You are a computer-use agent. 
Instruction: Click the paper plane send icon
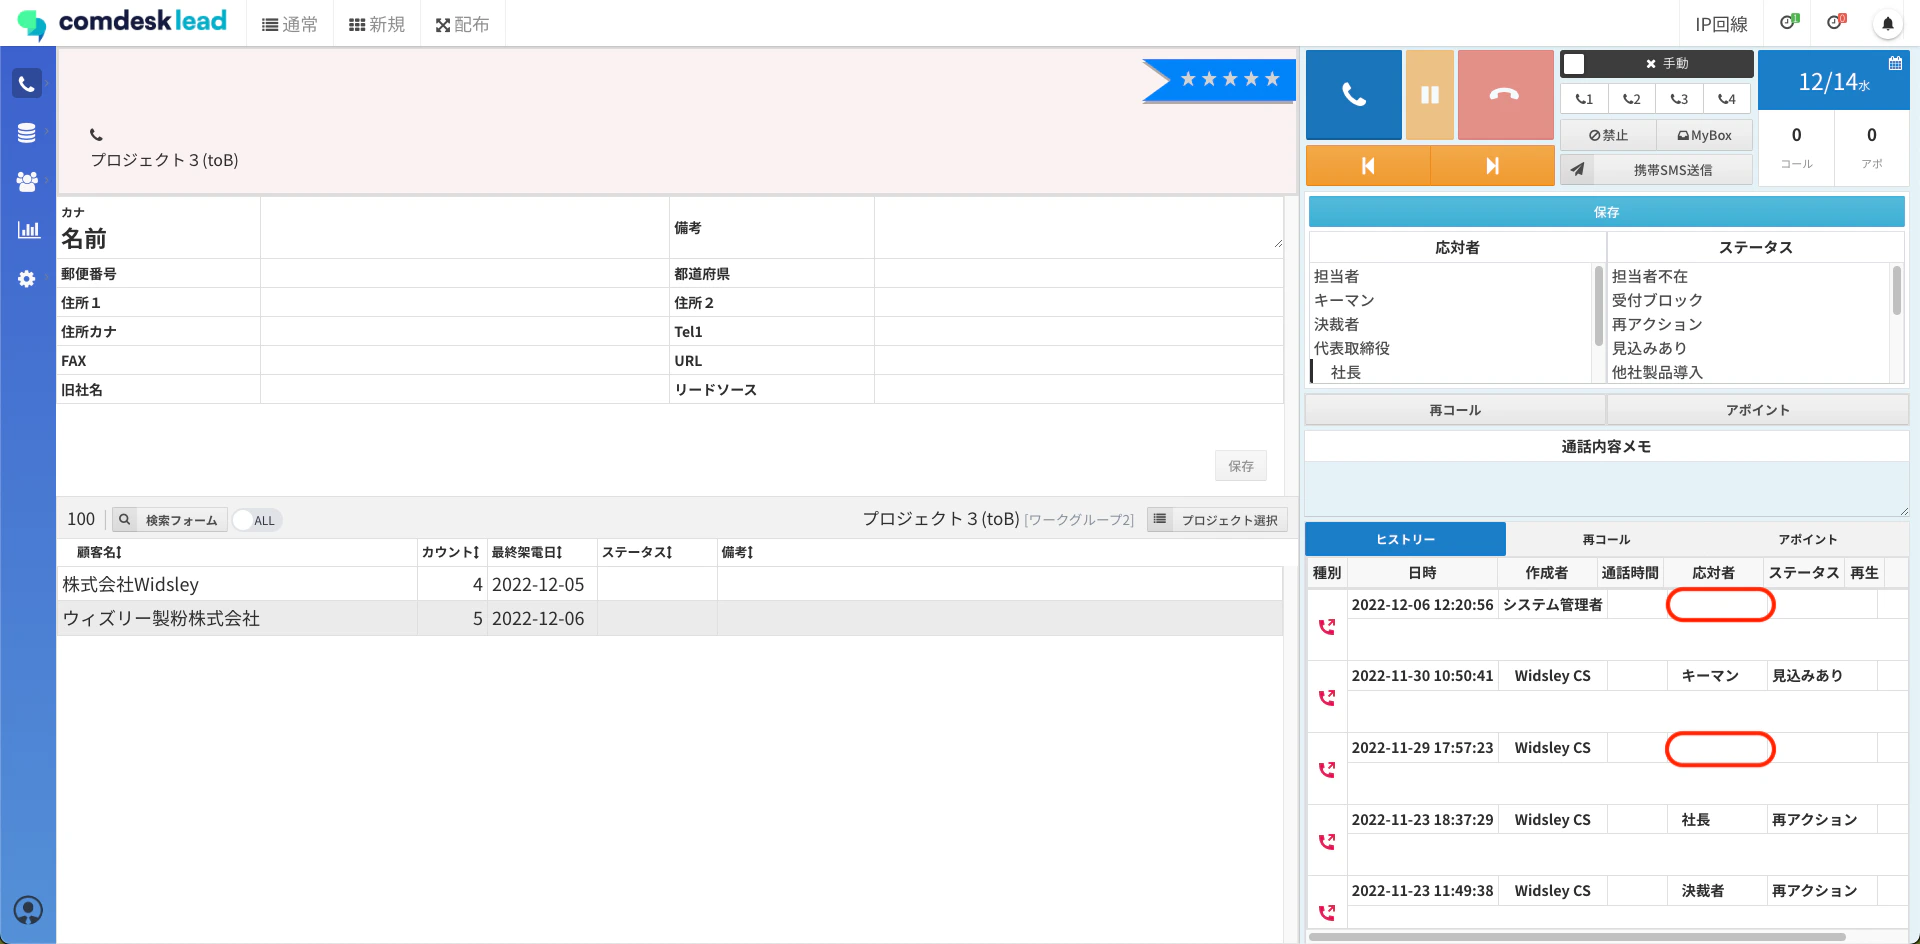1577,170
